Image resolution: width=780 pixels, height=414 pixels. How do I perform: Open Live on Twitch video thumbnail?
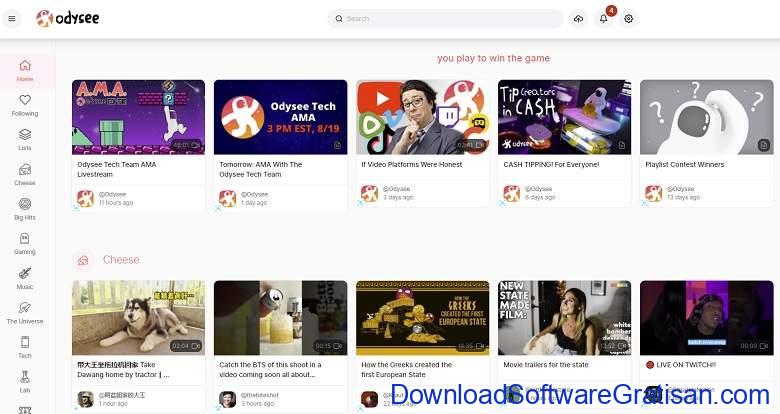706,317
